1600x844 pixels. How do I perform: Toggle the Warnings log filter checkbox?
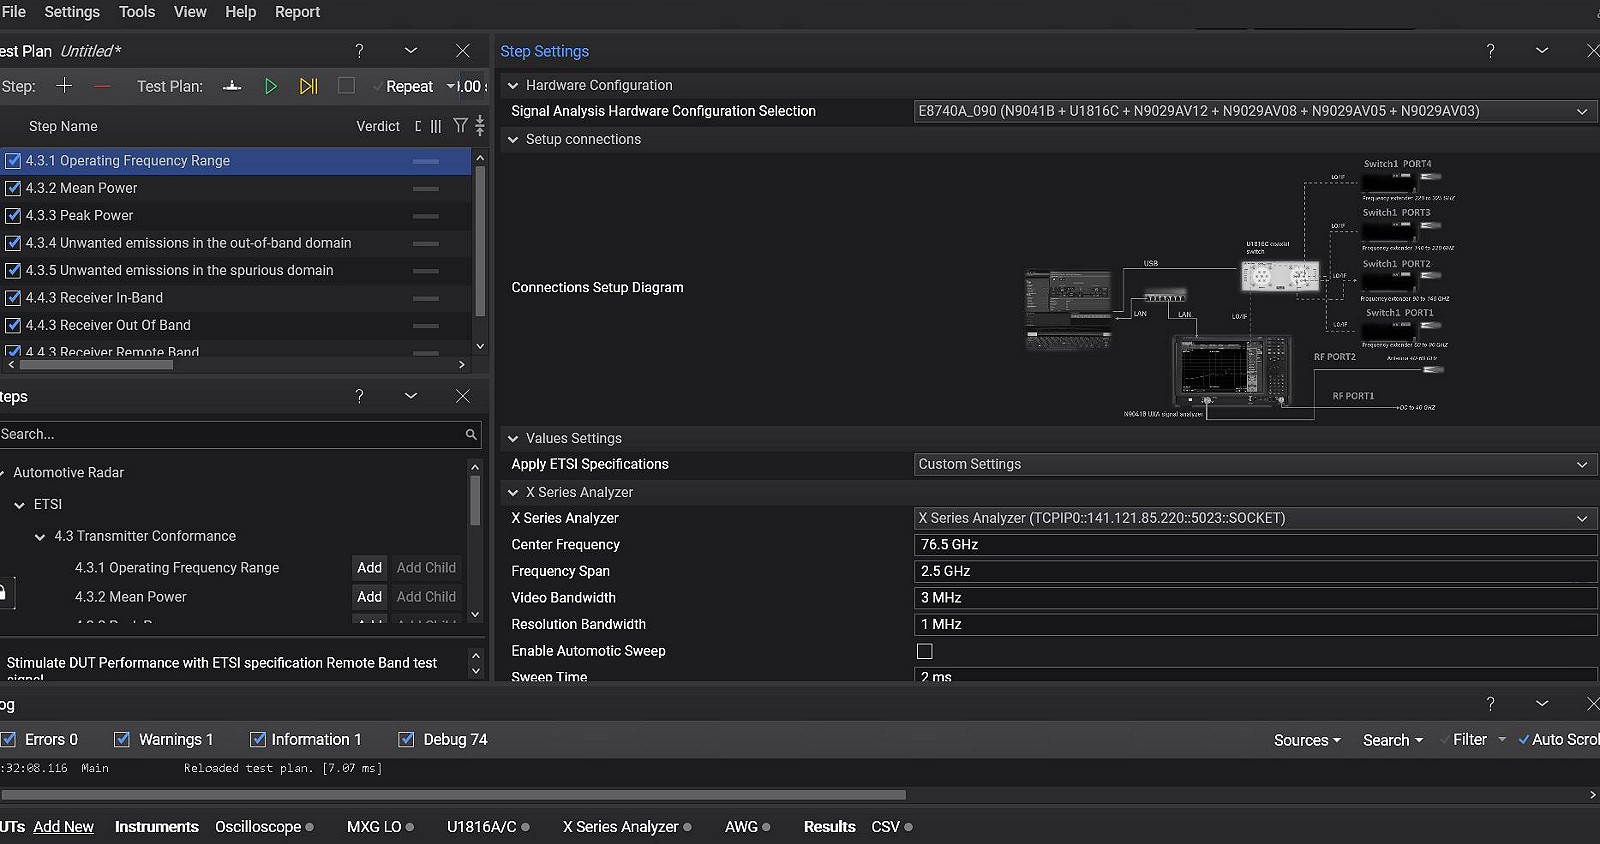point(122,739)
